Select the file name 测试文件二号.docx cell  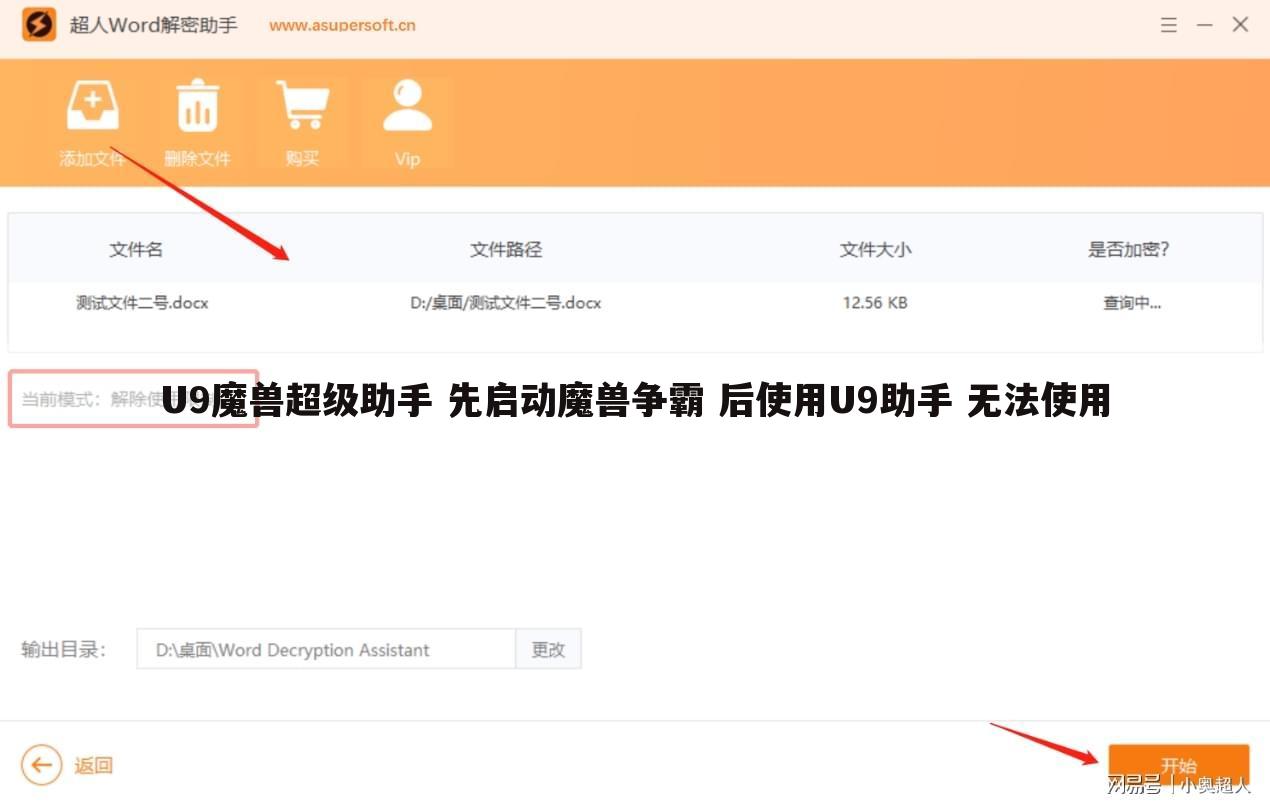[142, 302]
